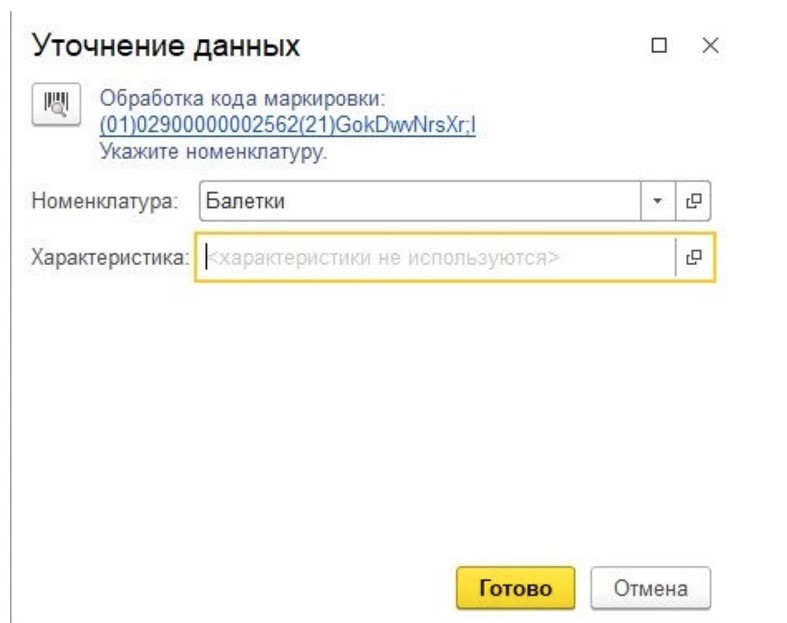Click the blank space left of Готово
787x623 pixels.
coord(250,588)
